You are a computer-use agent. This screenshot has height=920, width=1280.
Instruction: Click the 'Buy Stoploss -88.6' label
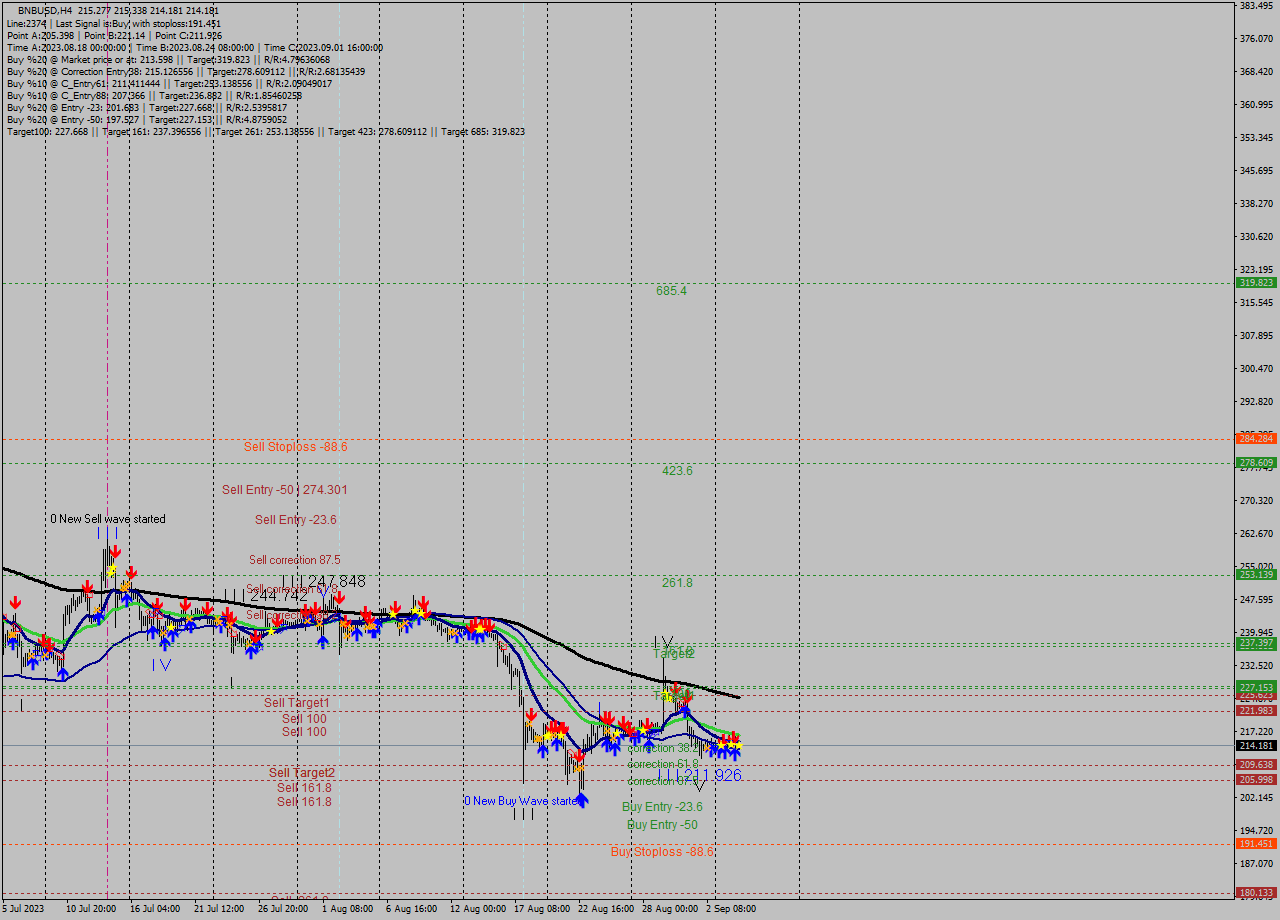click(662, 852)
